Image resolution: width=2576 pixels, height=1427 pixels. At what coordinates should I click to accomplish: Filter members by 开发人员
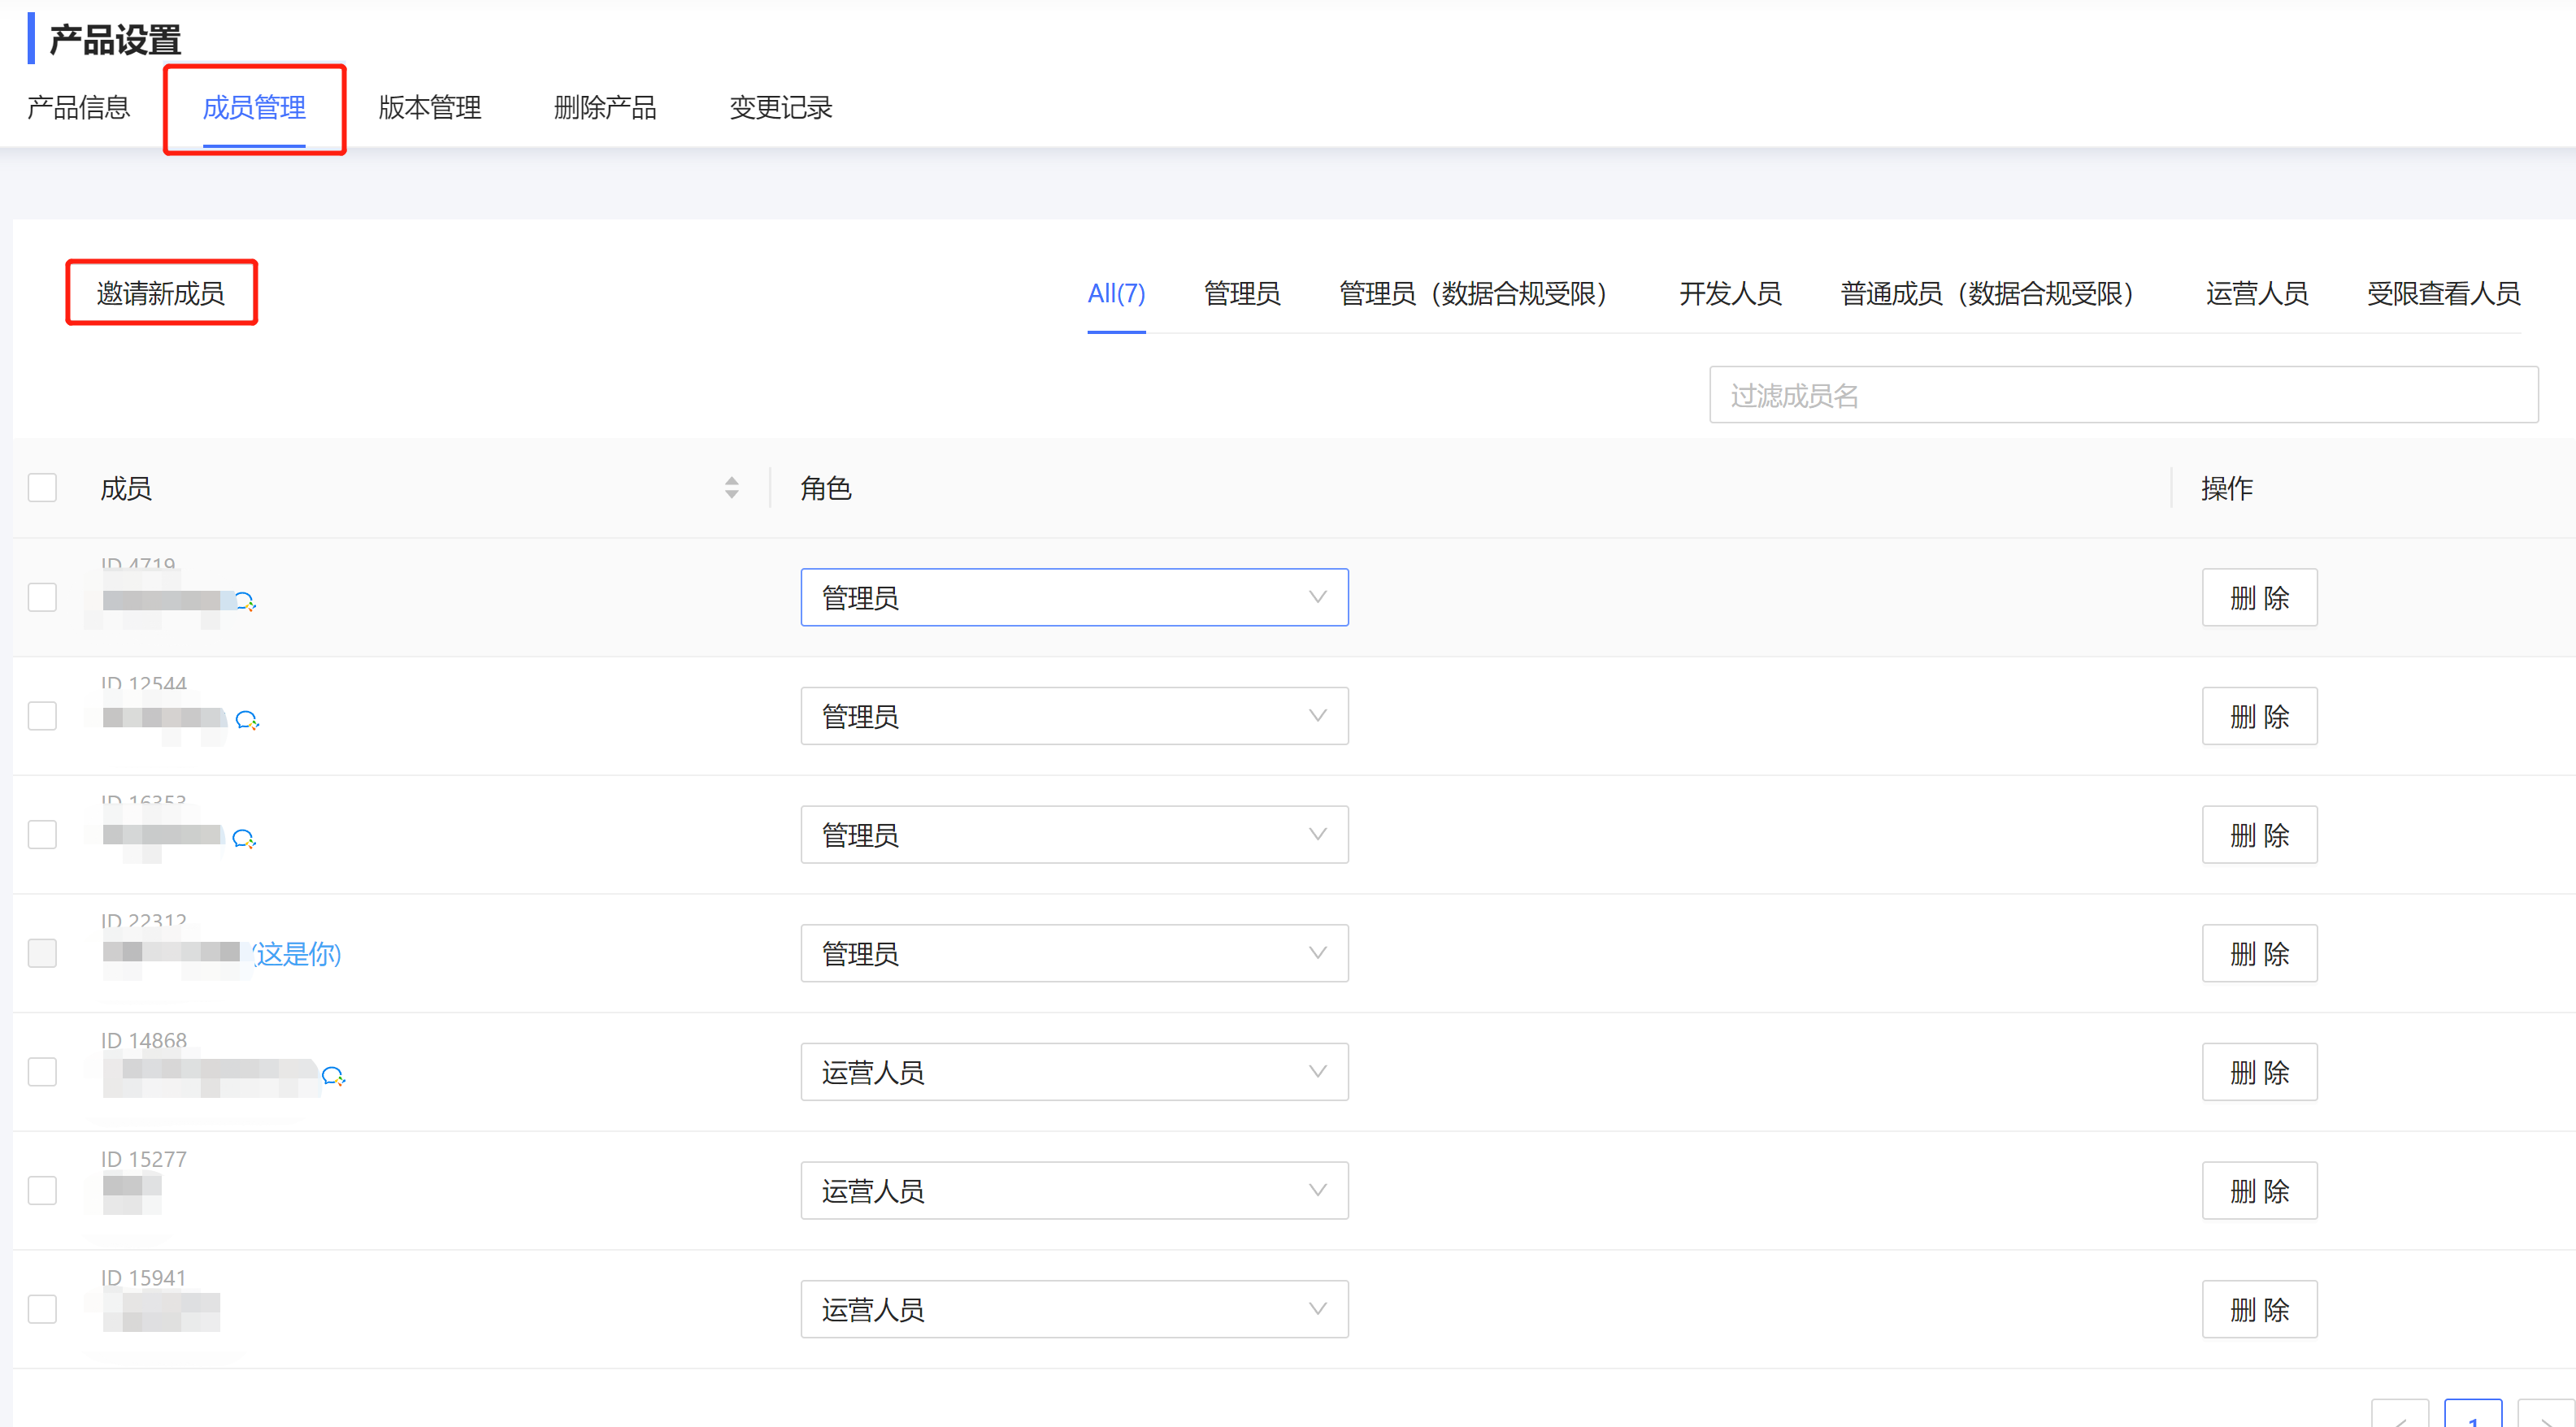[x=1730, y=293]
